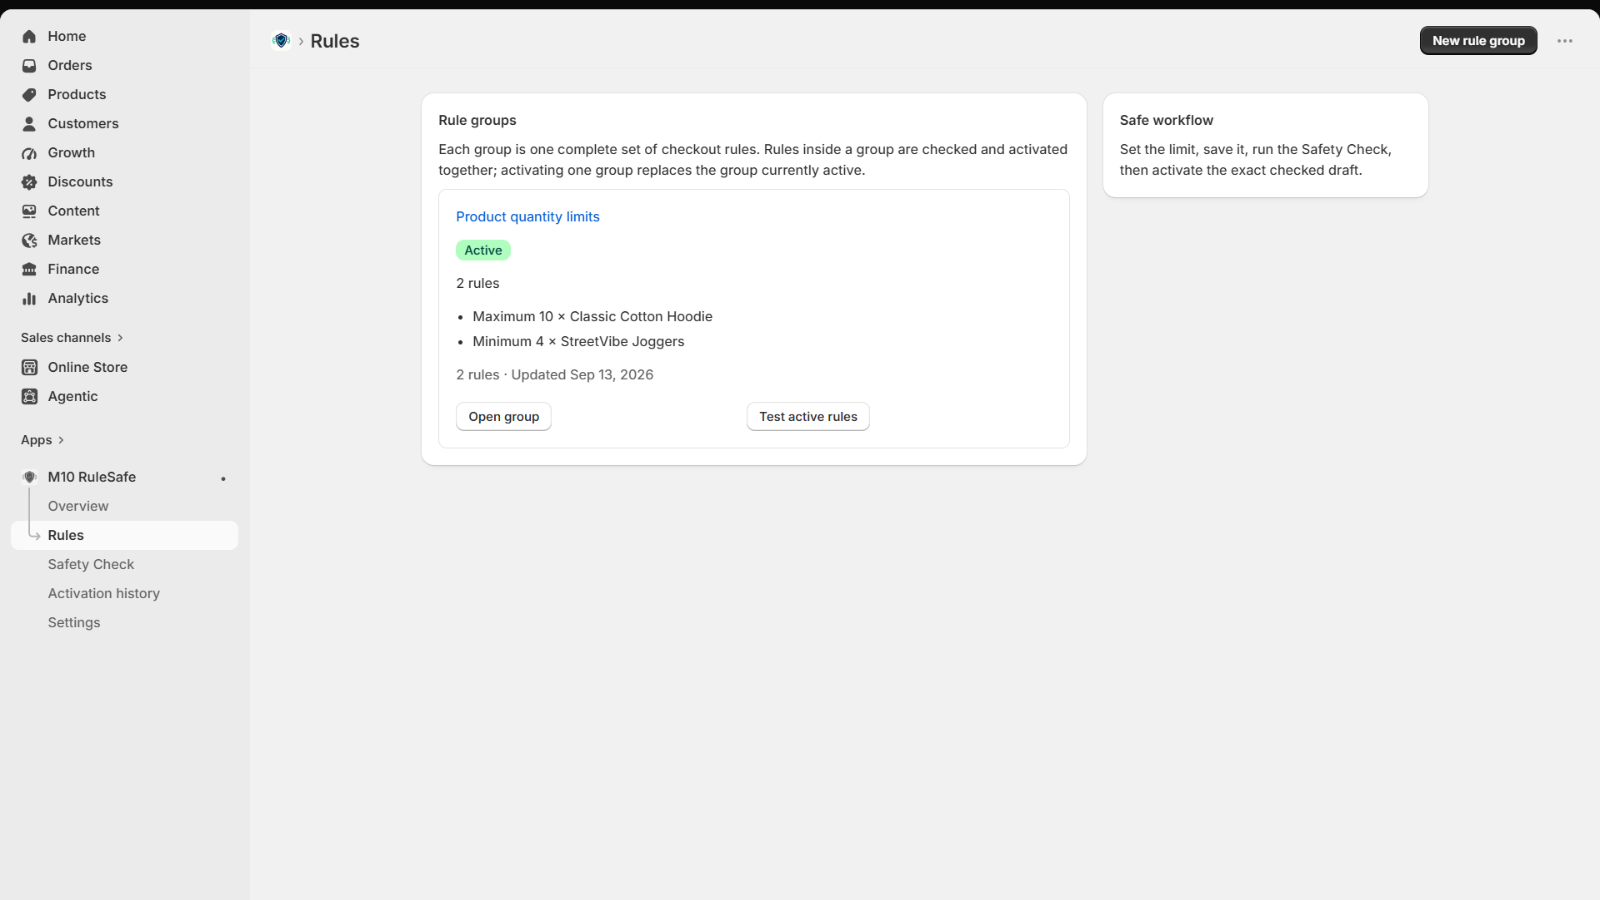Open Markets via the globe icon
The width and height of the screenshot is (1600, 900).
29,240
